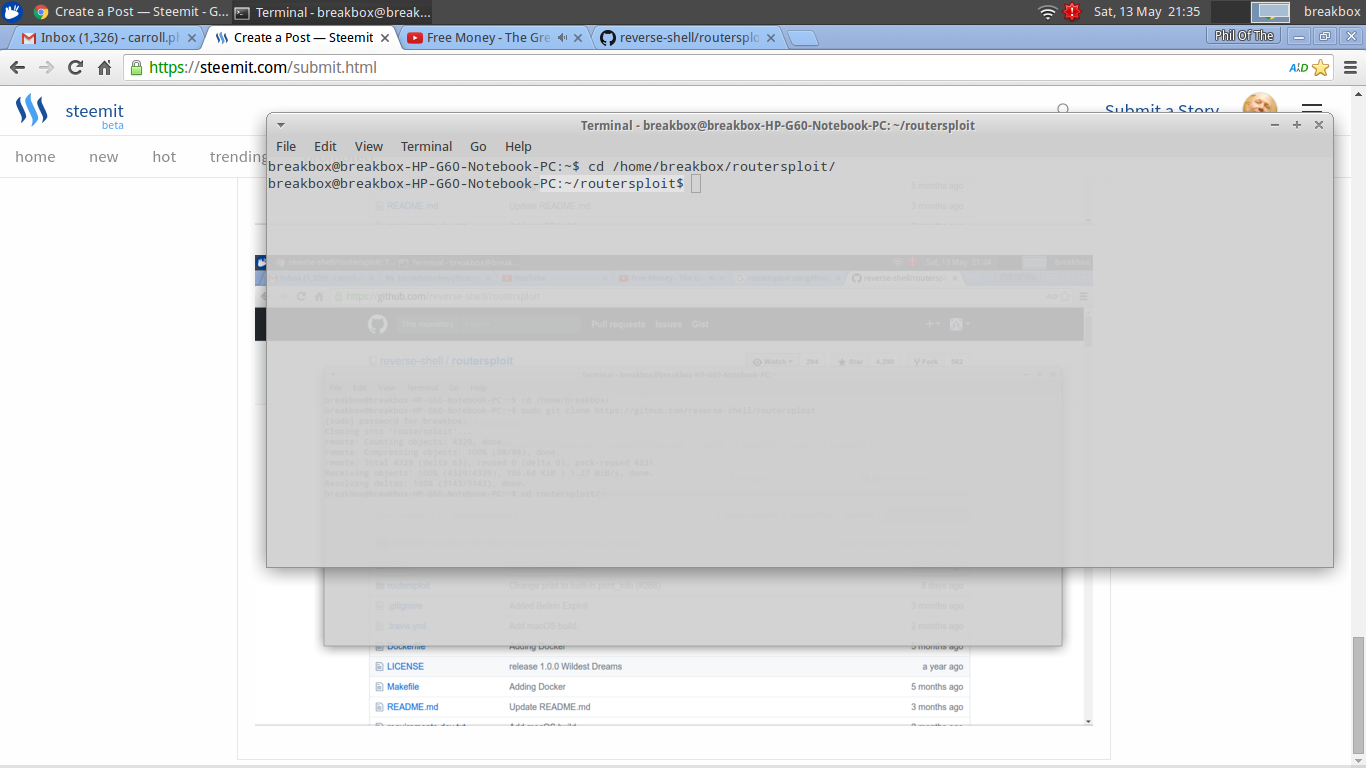Click LICENSE in the embedded GitHub screenshot
The image size is (1366, 768).
click(x=405, y=666)
